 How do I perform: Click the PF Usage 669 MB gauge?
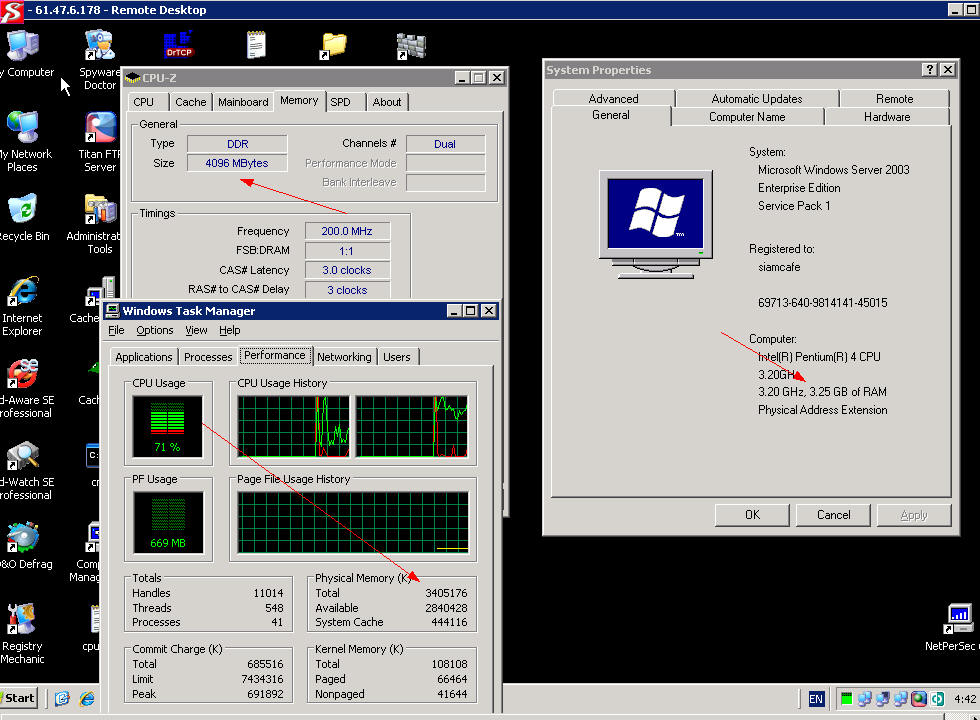[x=168, y=522]
